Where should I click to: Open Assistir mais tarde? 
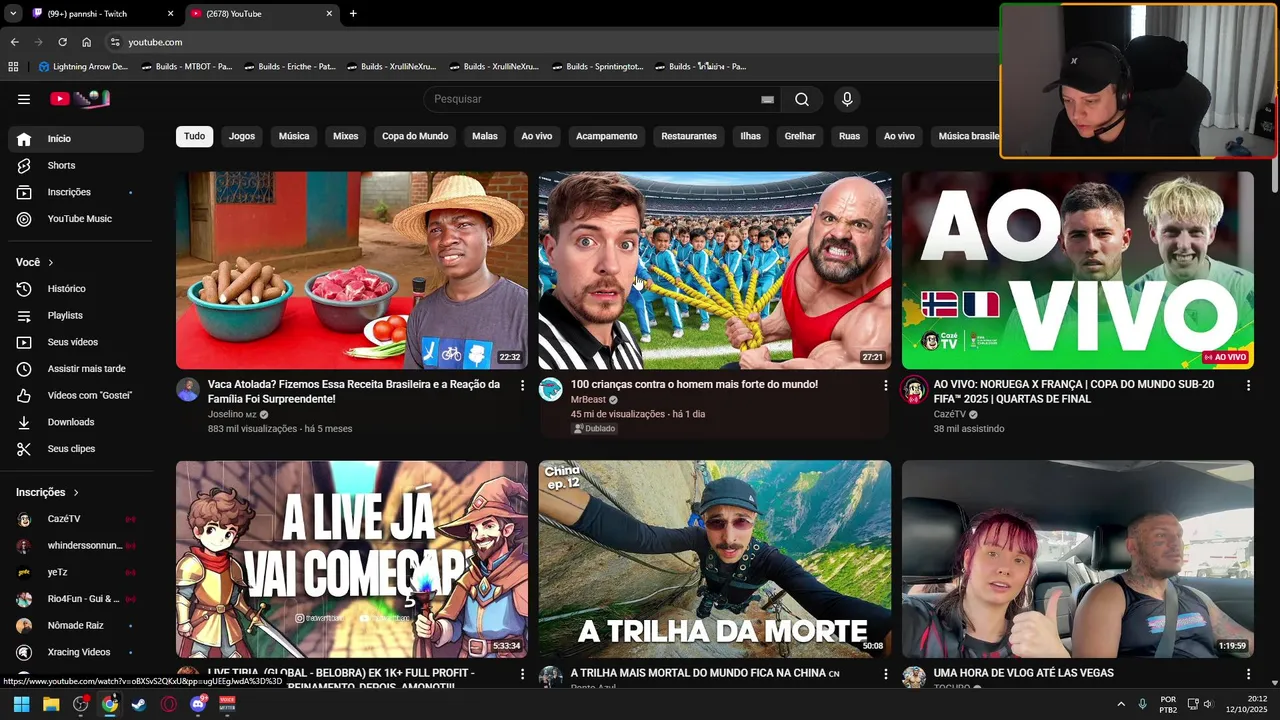[x=76, y=369]
